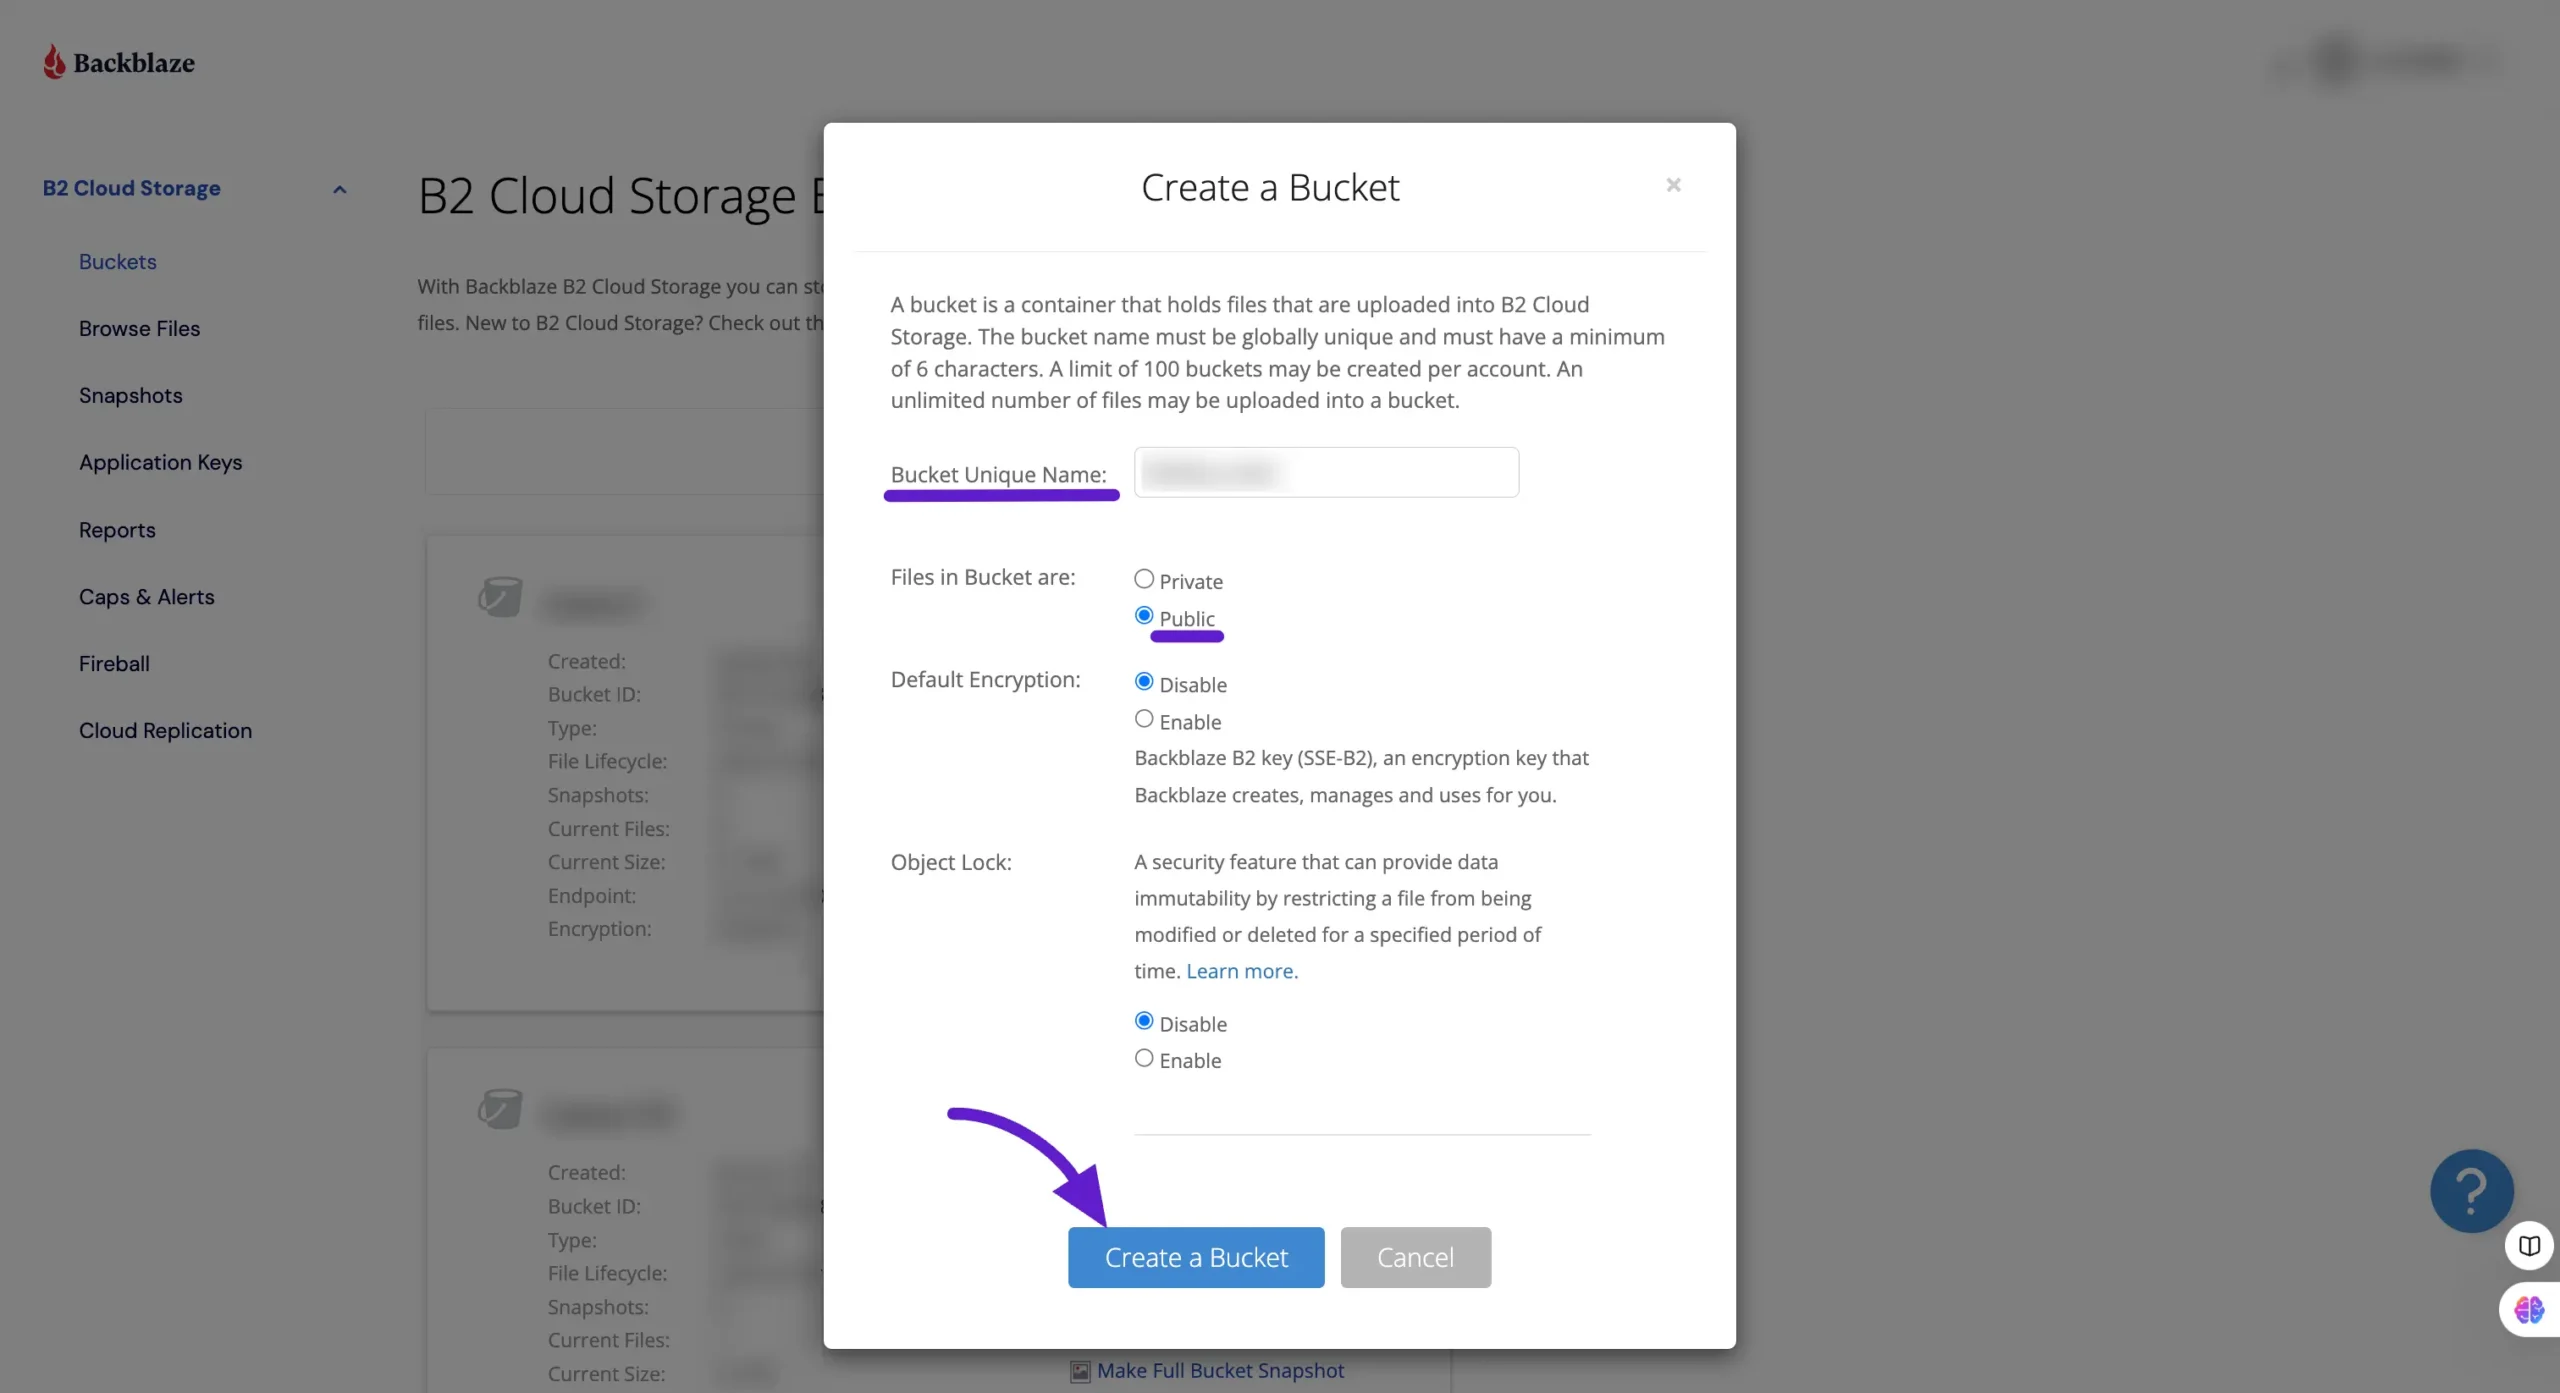Image resolution: width=2560 pixels, height=1393 pixels.
Task: Open the Object Lock Learn more link
Action: click(1242, 972)
